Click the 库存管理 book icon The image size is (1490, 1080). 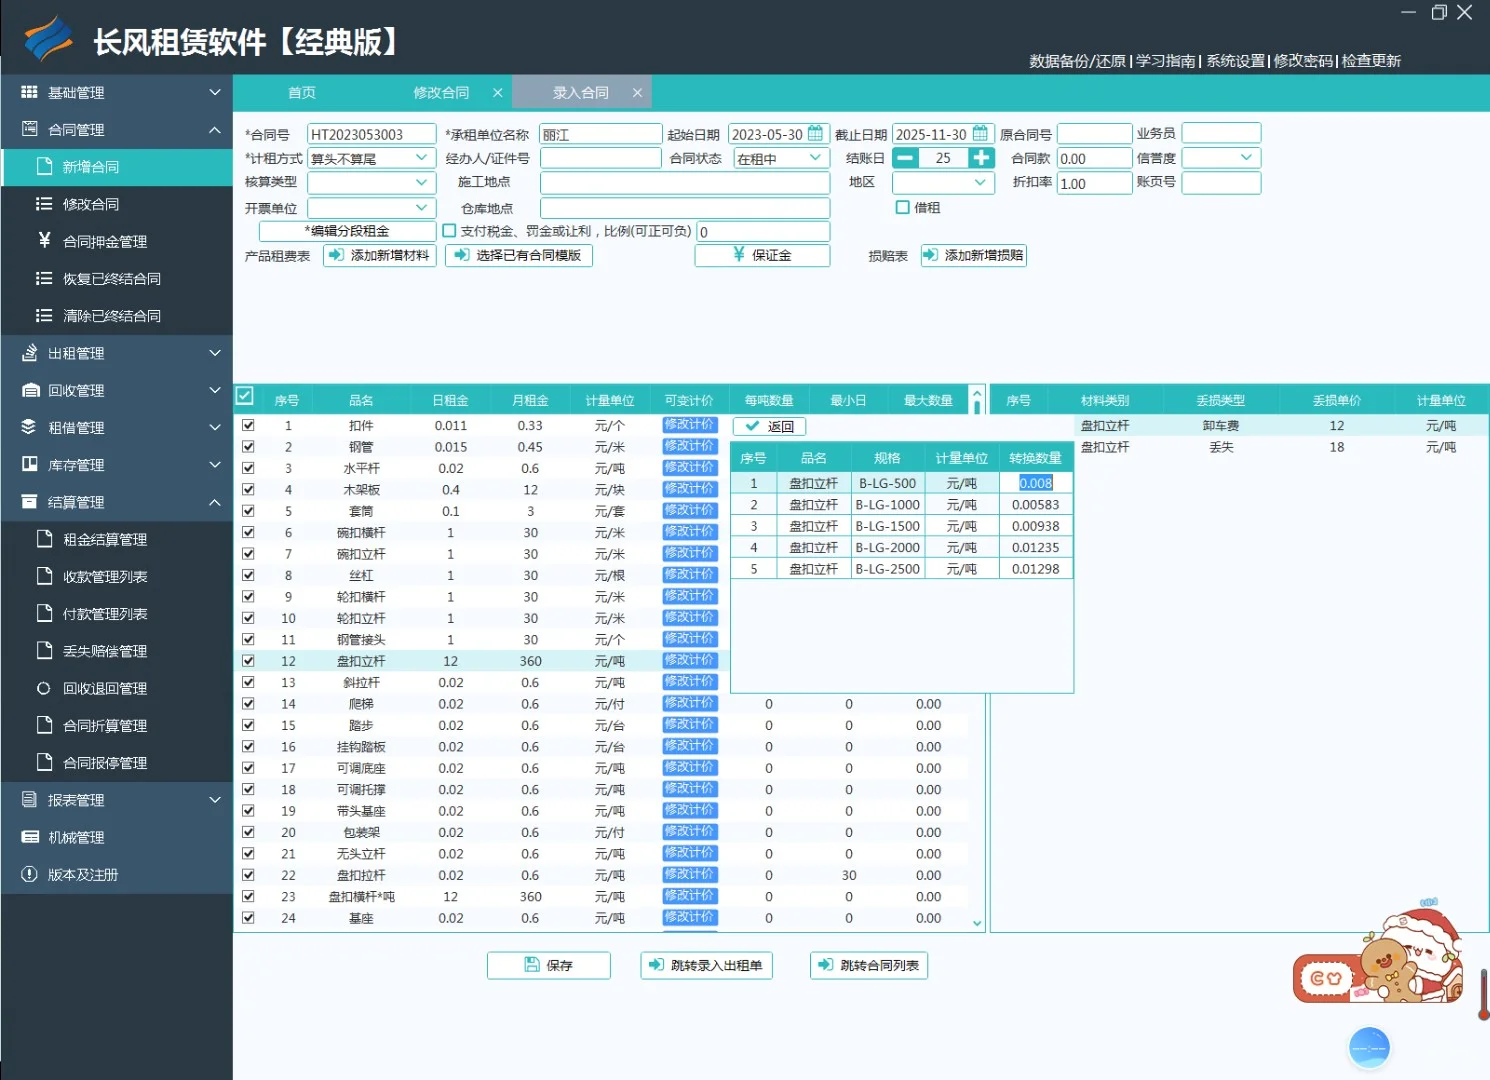(x=29, y=464)
